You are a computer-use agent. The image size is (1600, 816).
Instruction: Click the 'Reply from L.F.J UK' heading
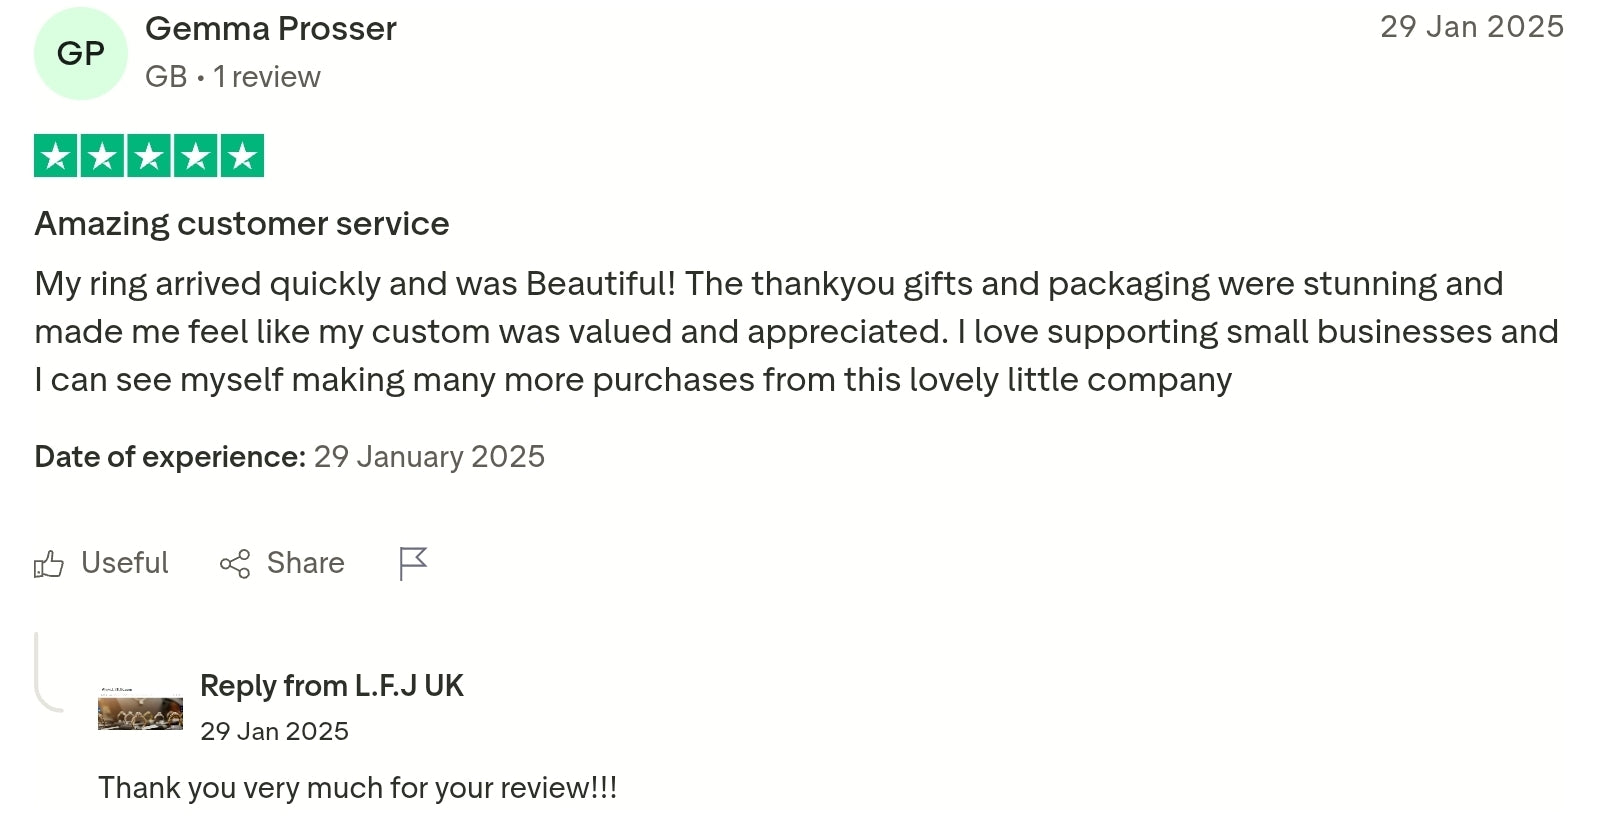331,686
